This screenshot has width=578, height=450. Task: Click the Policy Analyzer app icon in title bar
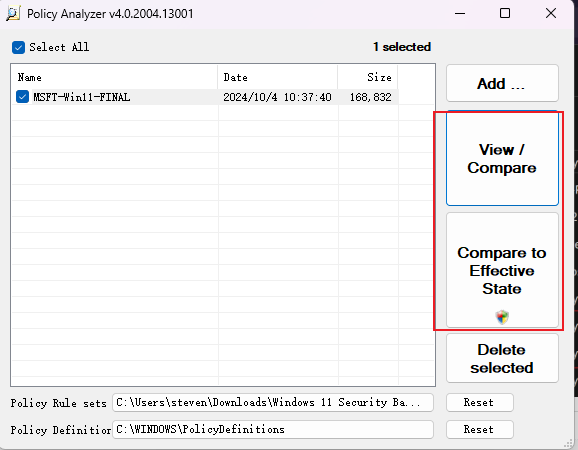pyautogui.click(x=13, y=14)
